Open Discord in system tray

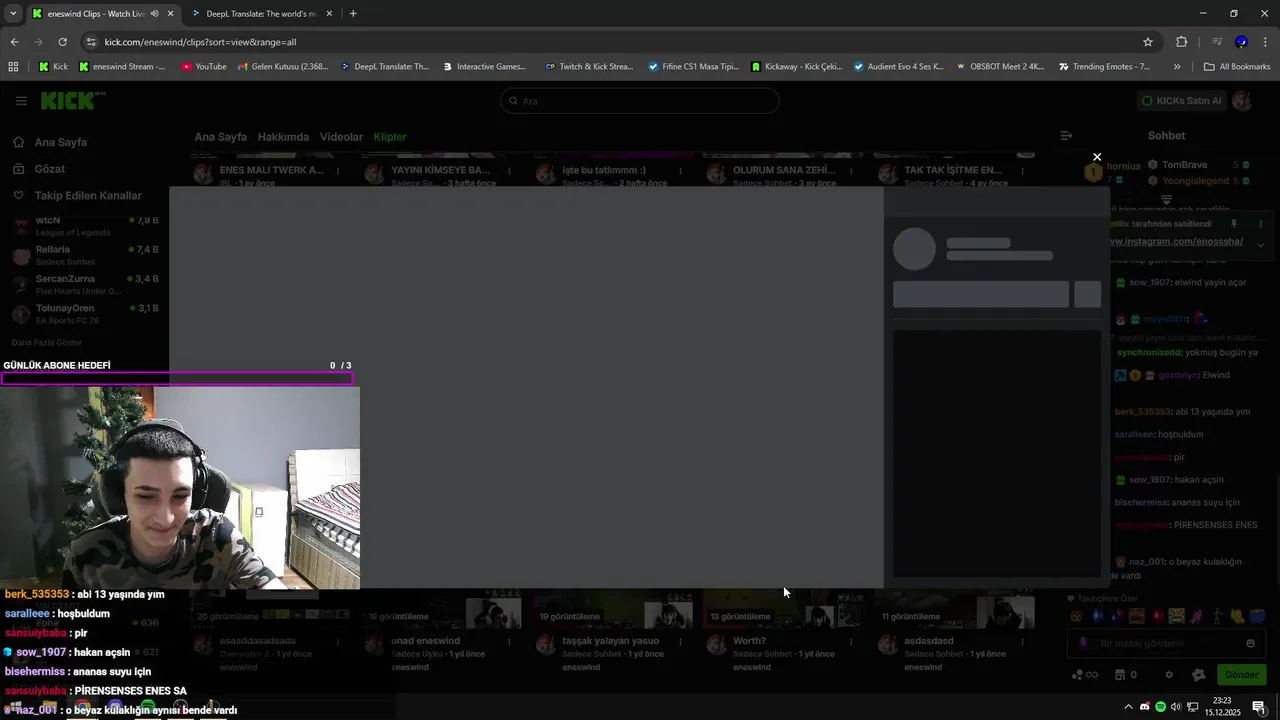tap(1145, 707)
